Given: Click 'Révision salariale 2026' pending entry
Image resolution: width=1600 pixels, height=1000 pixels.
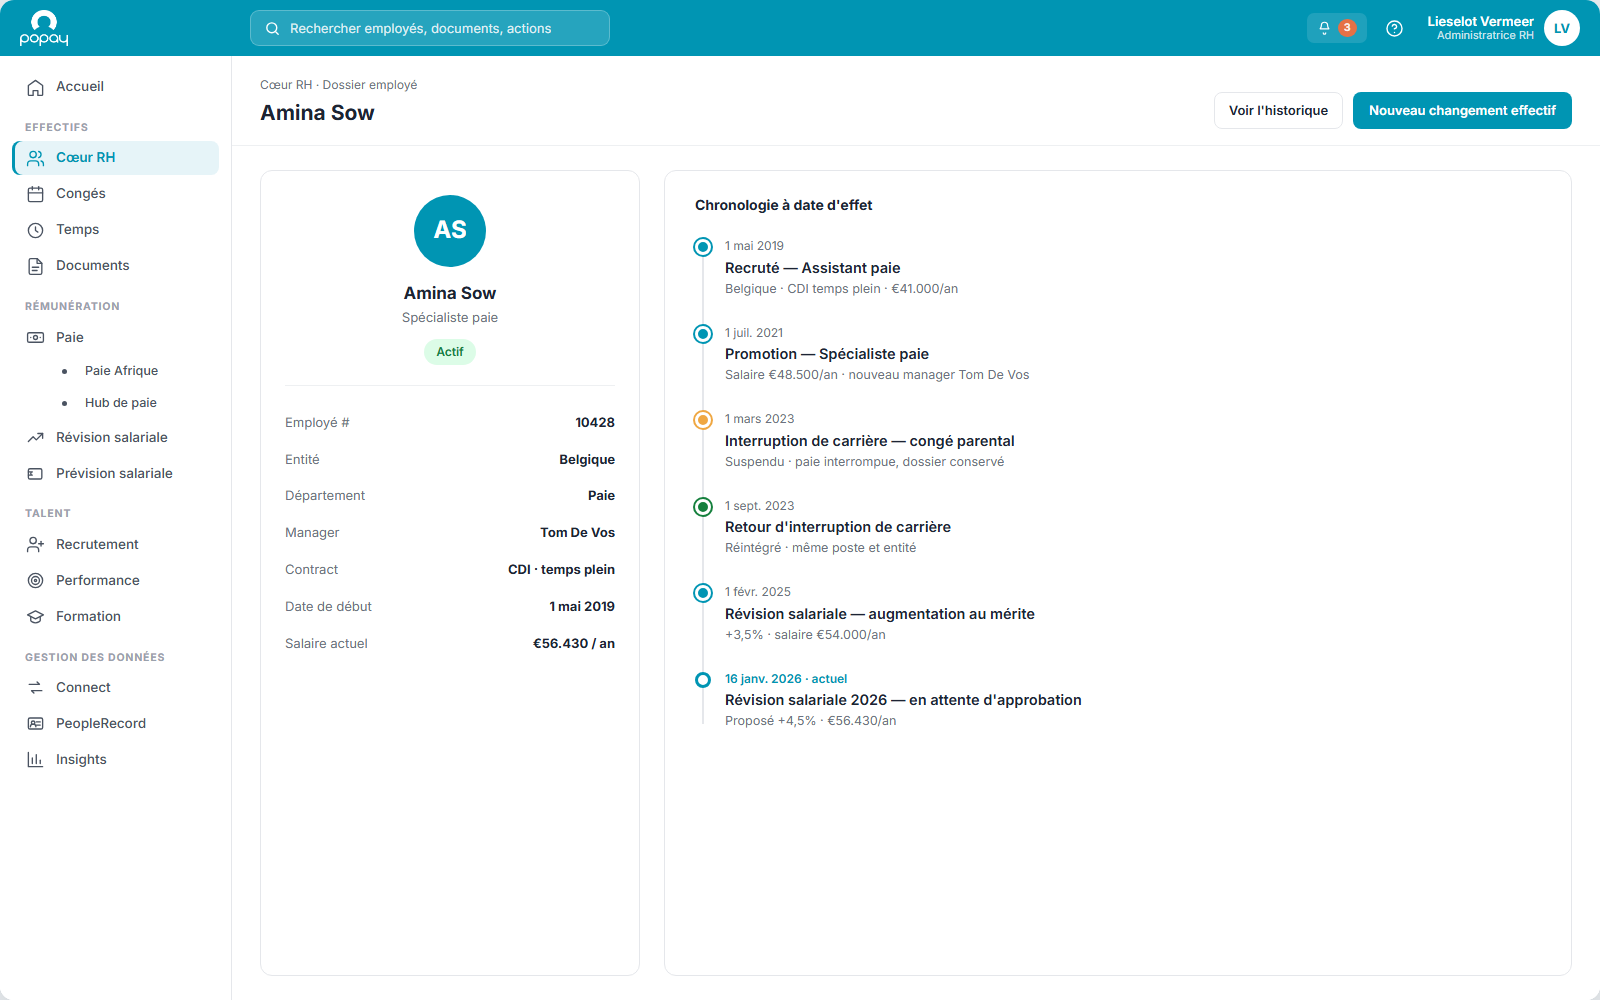Looking at the screenshot, I should [903, 700].
